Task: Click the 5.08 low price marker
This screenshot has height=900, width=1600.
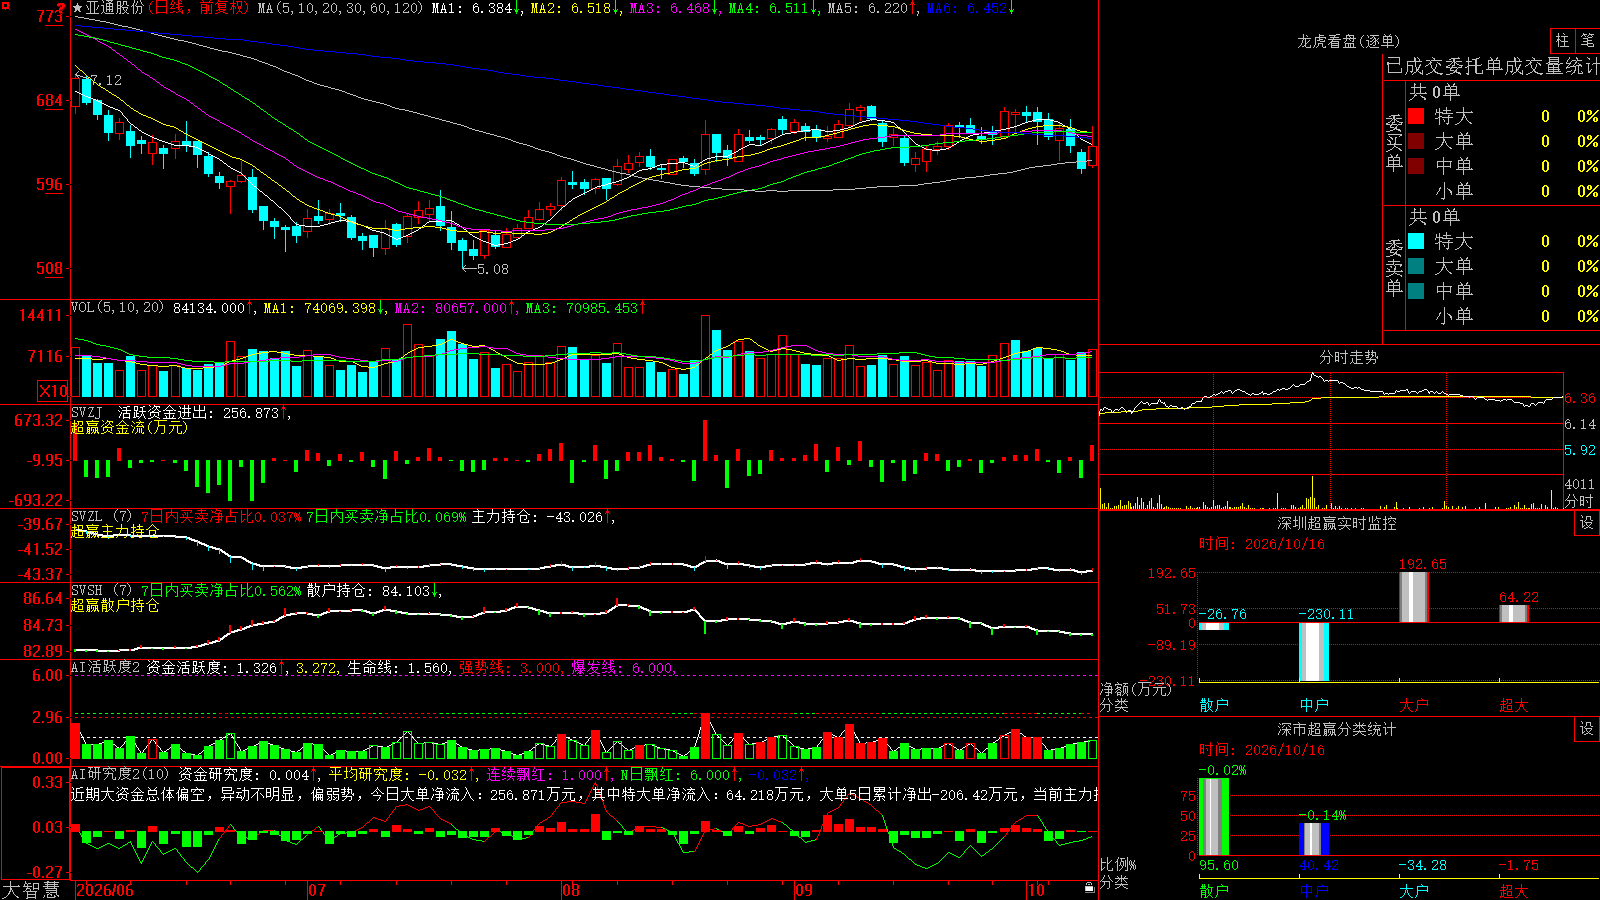Action: [486, 269]
